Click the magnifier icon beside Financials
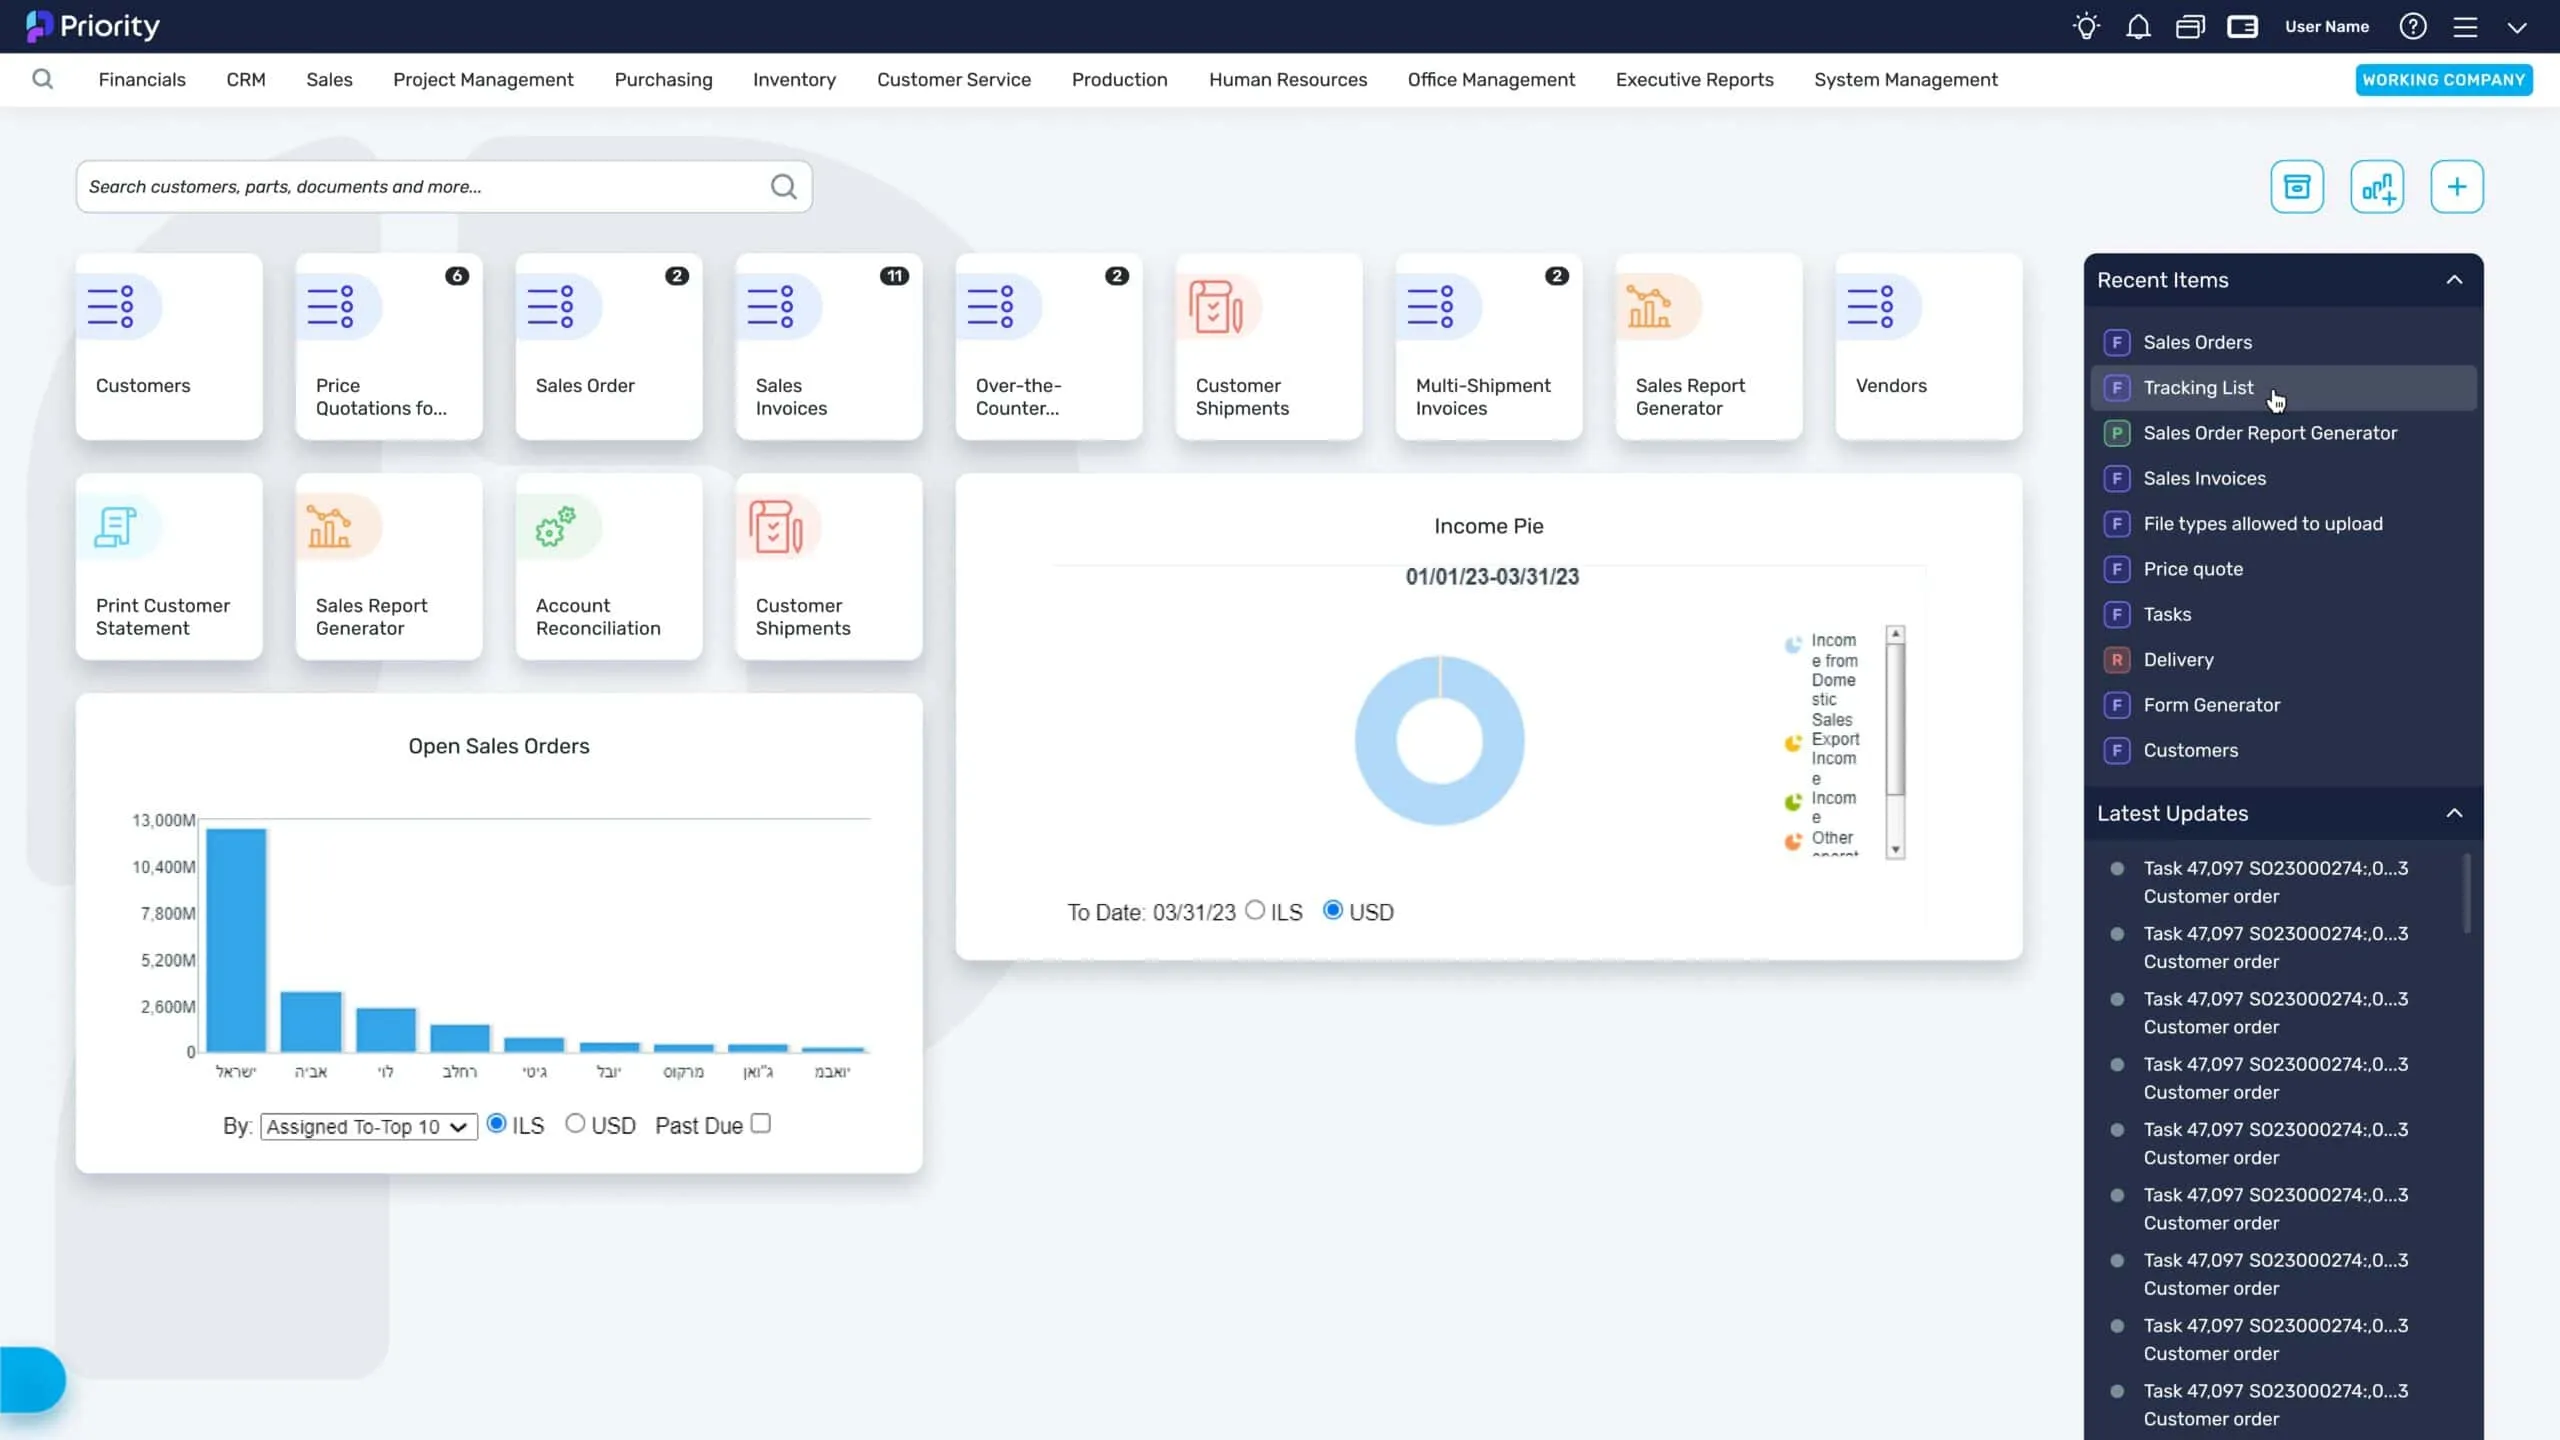The height and width of the screenshot is (1440, 2560). click(x=42, y=79)
